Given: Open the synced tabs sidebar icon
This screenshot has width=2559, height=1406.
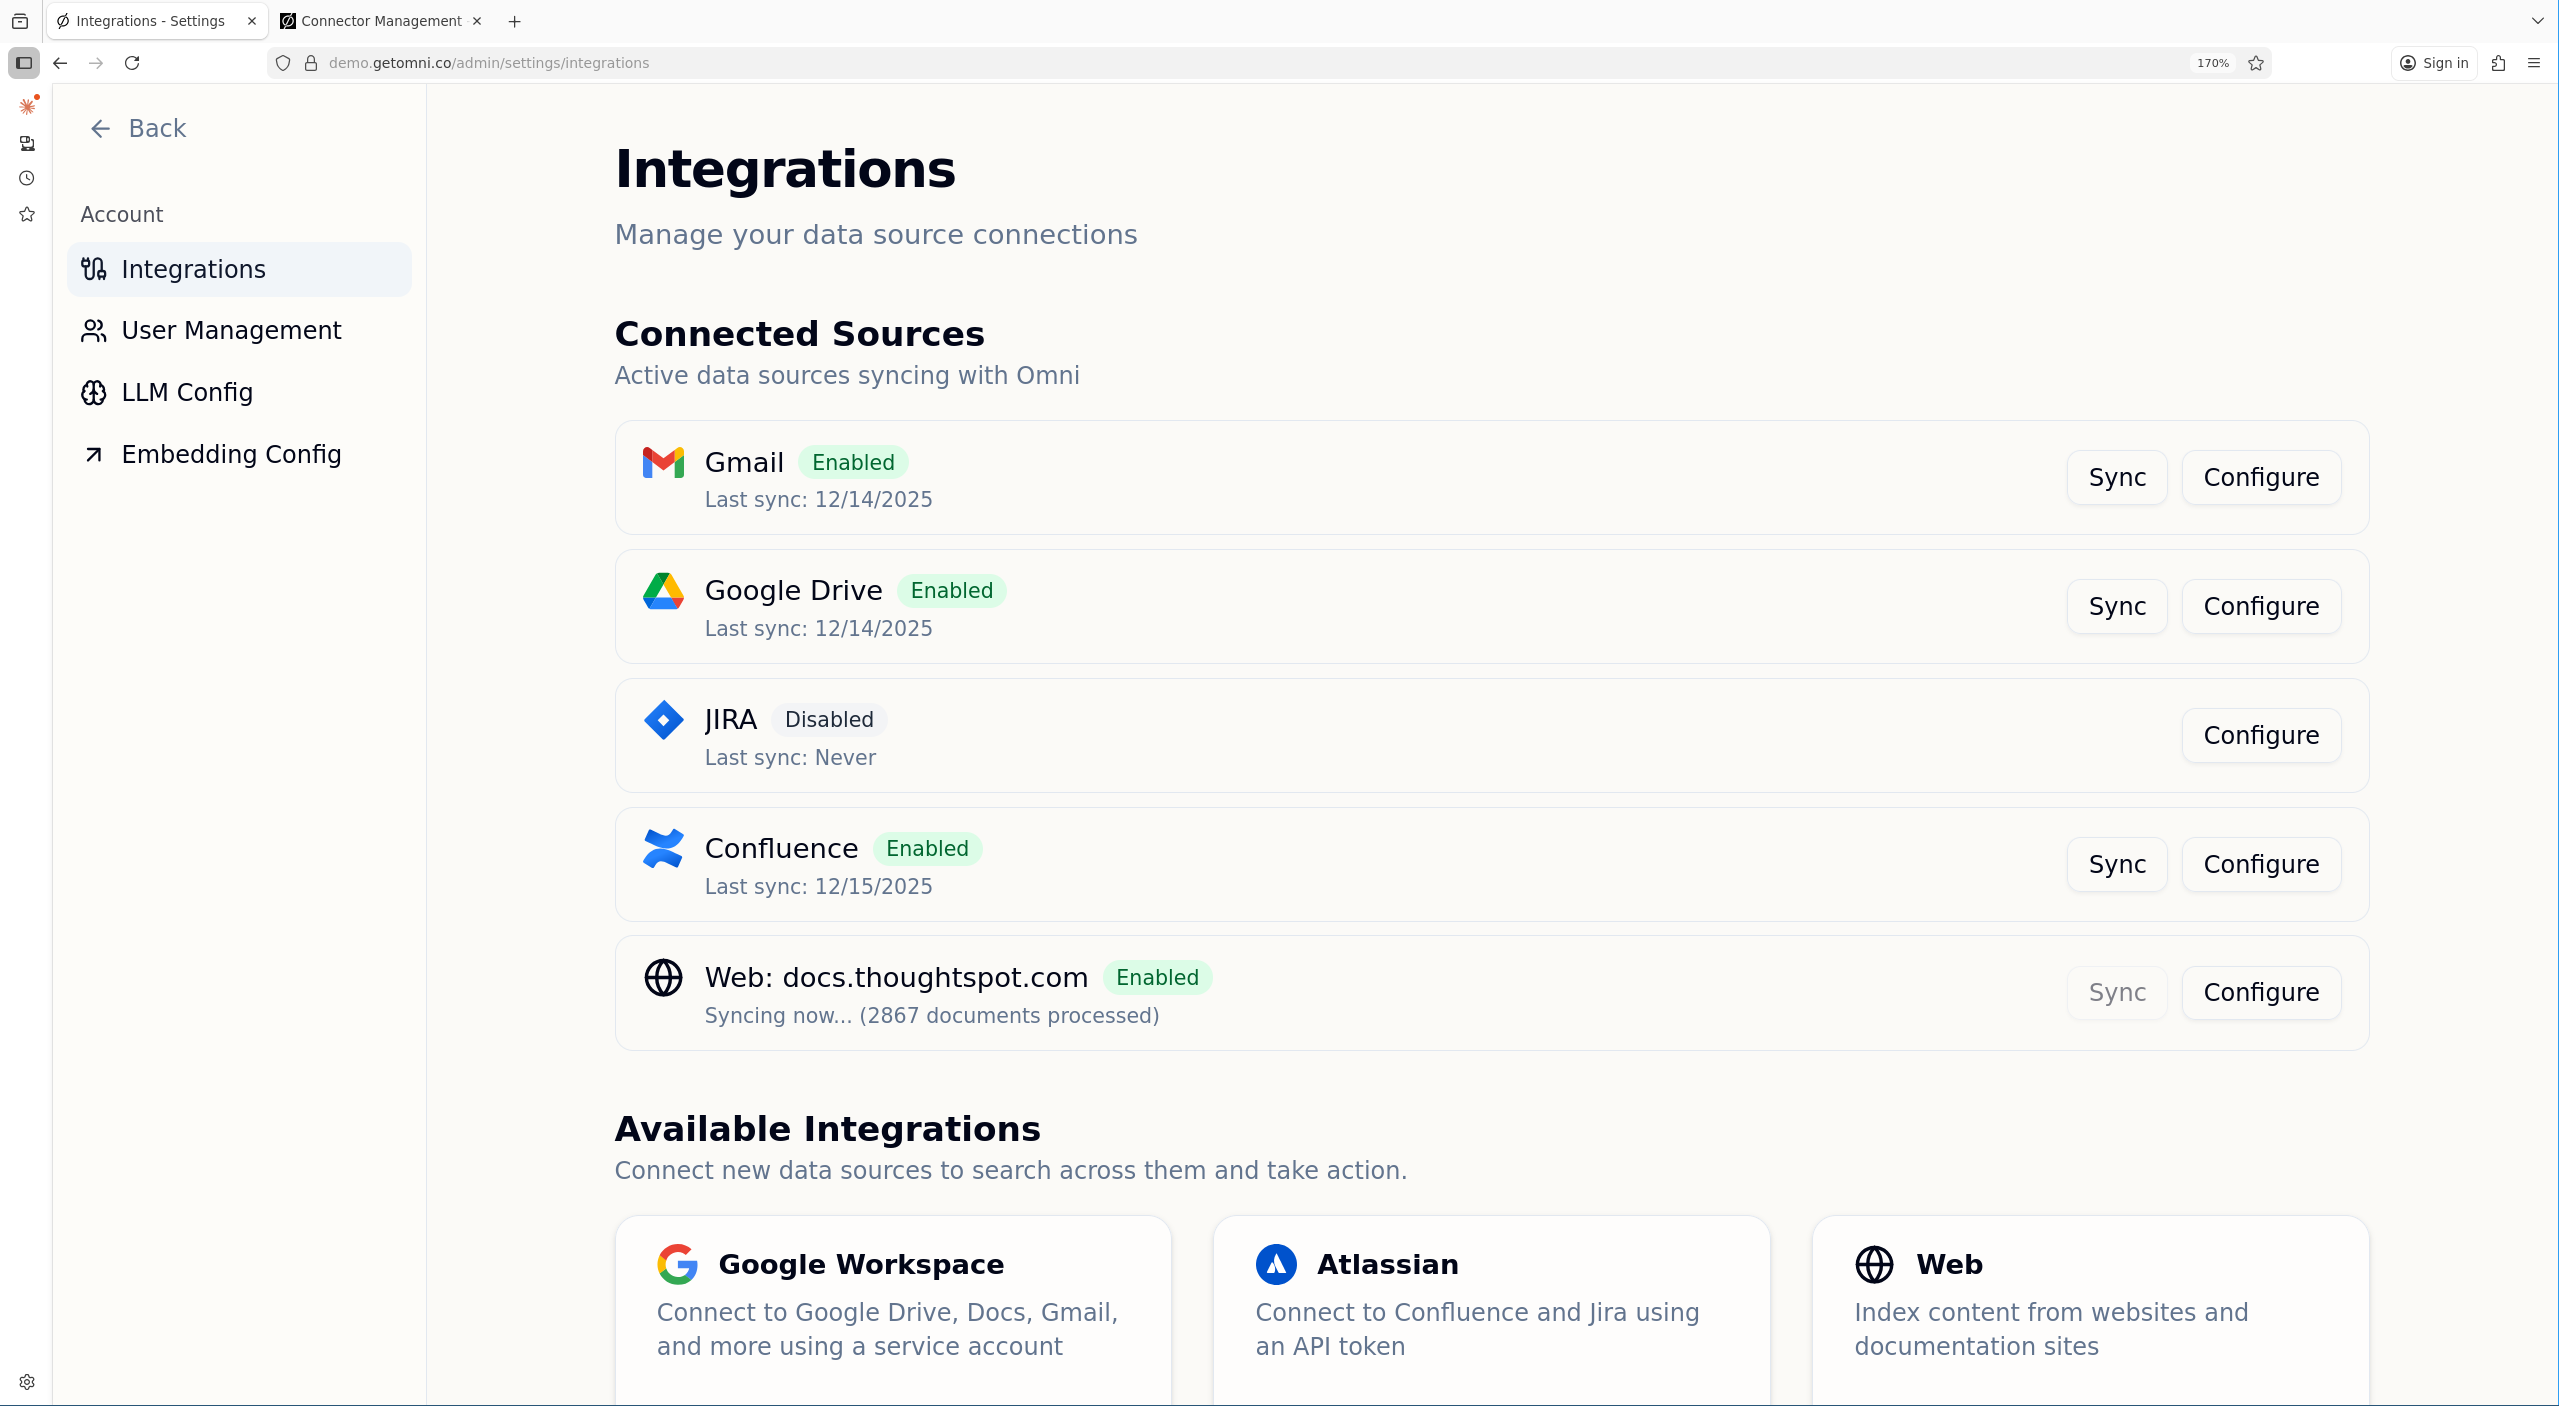Looking at the screenshot, I should 27,144.
